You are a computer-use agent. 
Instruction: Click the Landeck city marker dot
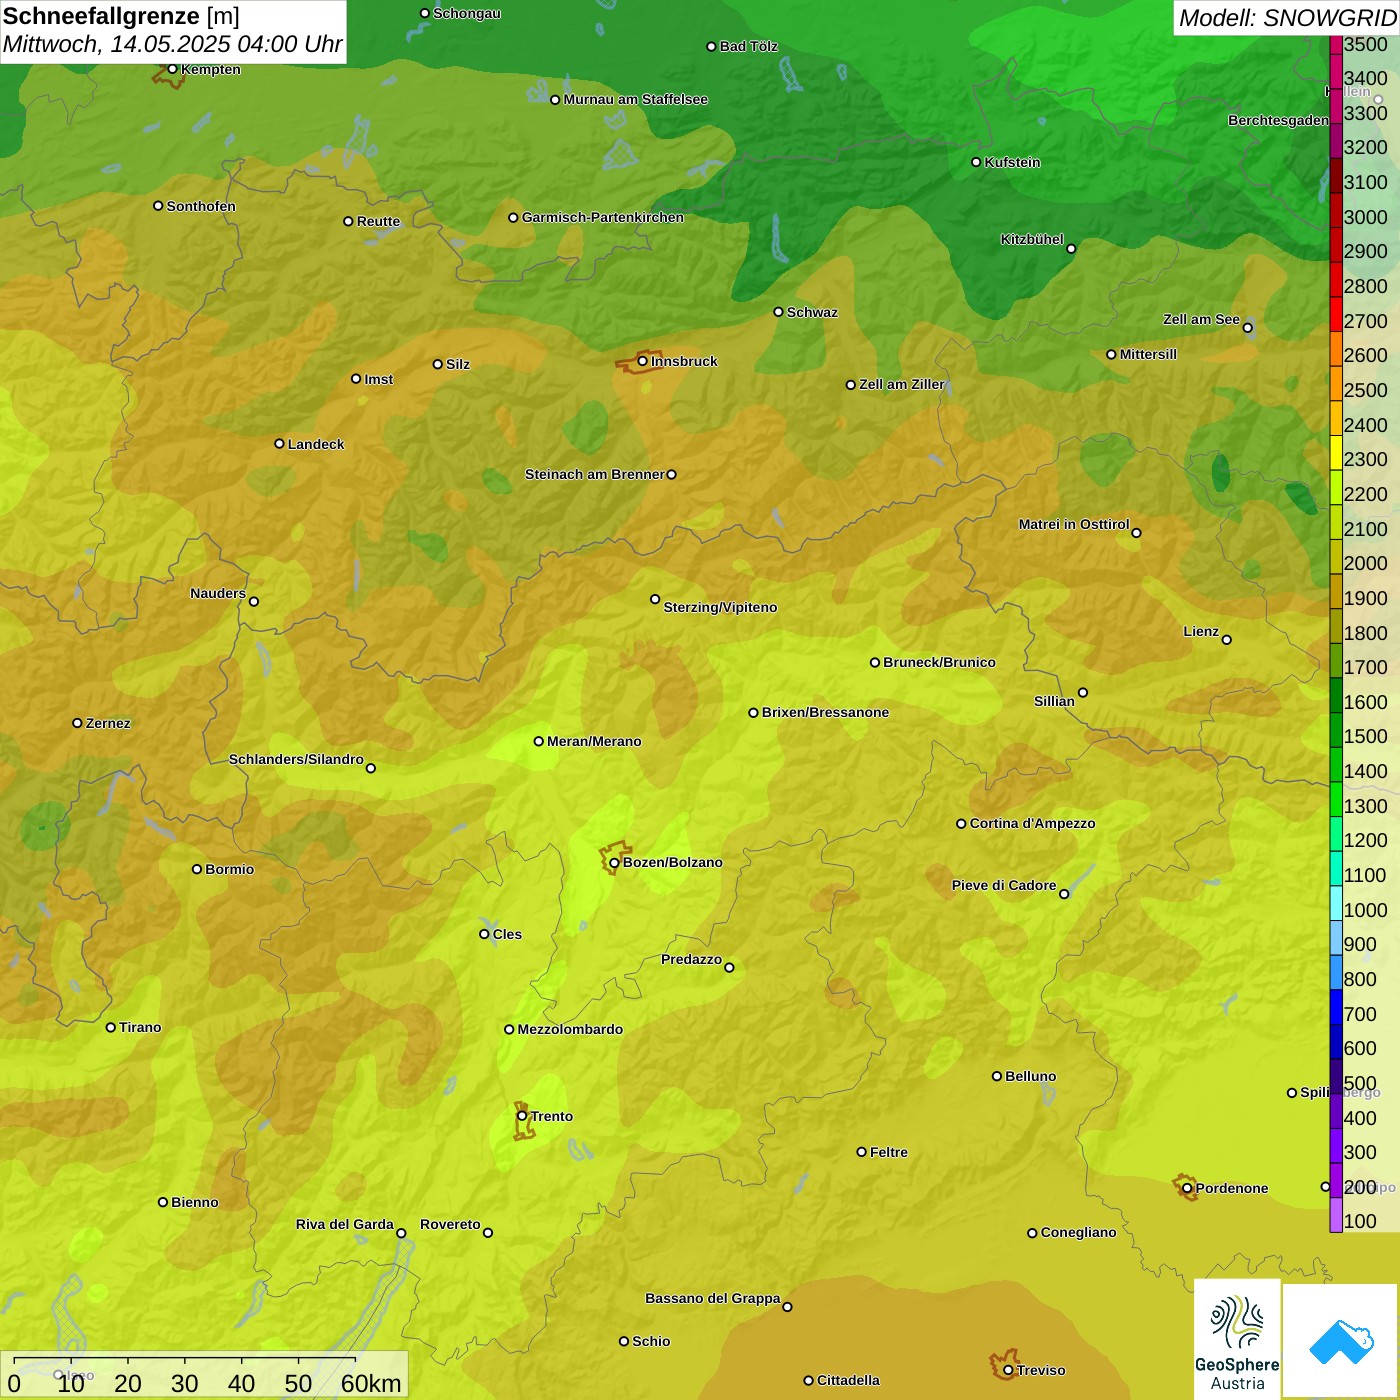(x=279, y=444)
